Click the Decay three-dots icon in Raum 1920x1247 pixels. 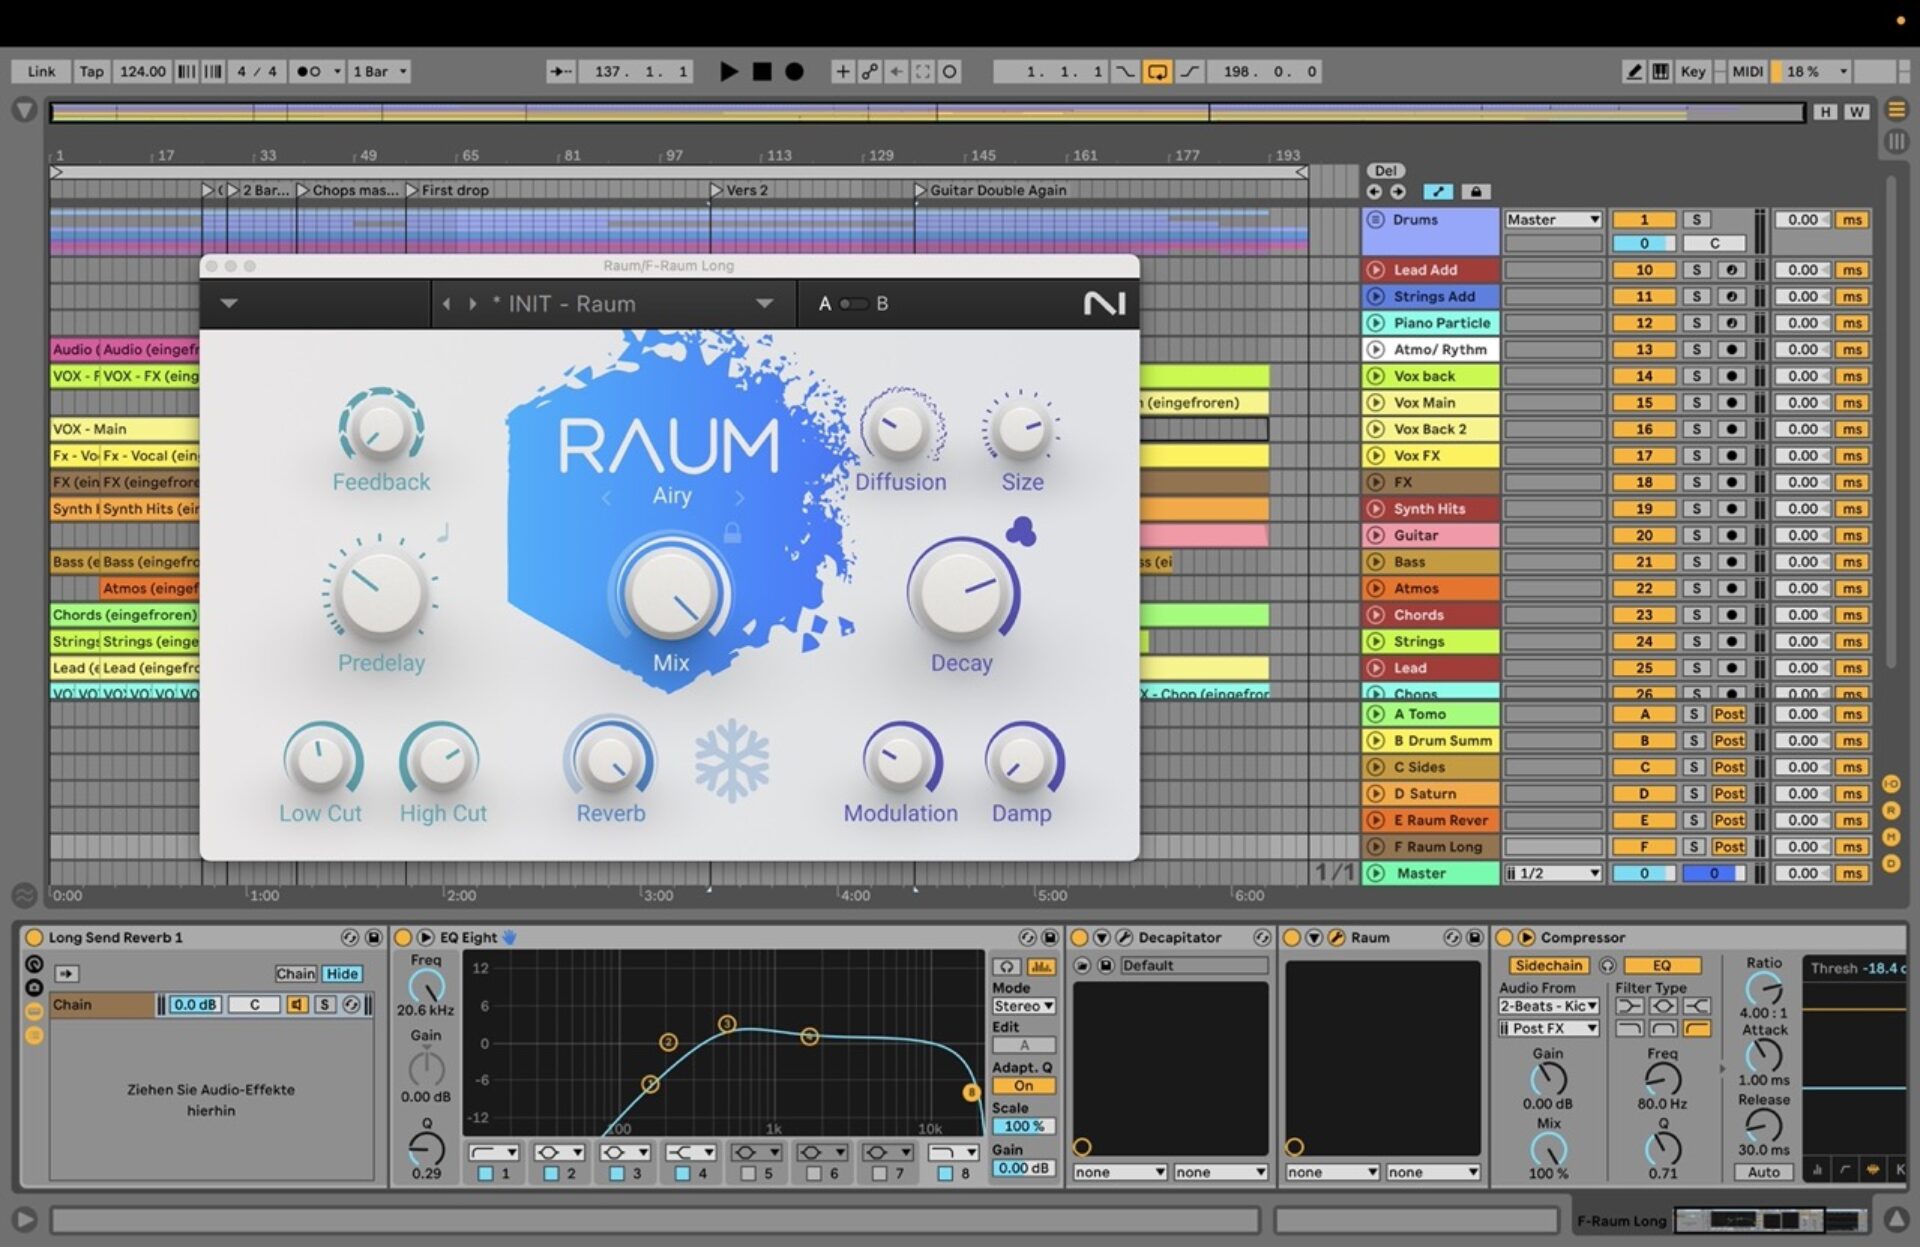tap(1020, 531)
